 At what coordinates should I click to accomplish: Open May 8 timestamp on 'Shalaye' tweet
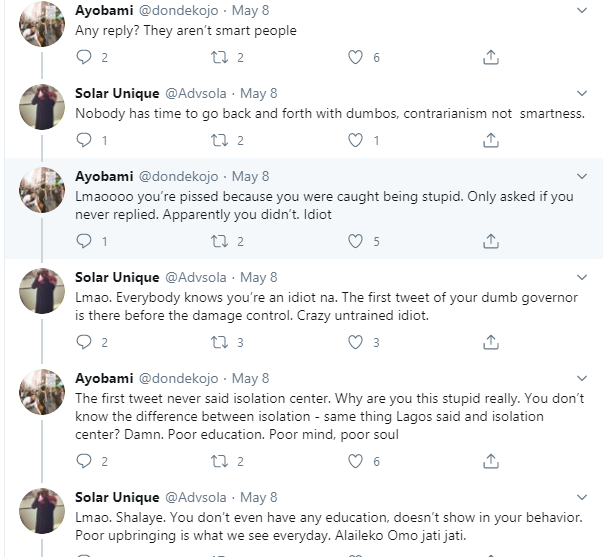pos(258,496)
